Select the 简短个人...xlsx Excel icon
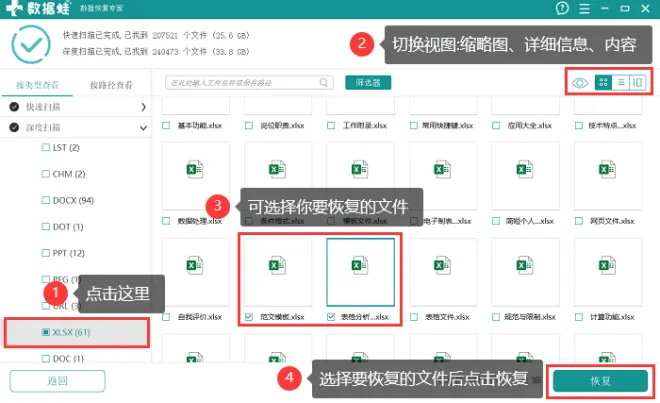 (x=525, y=169)
